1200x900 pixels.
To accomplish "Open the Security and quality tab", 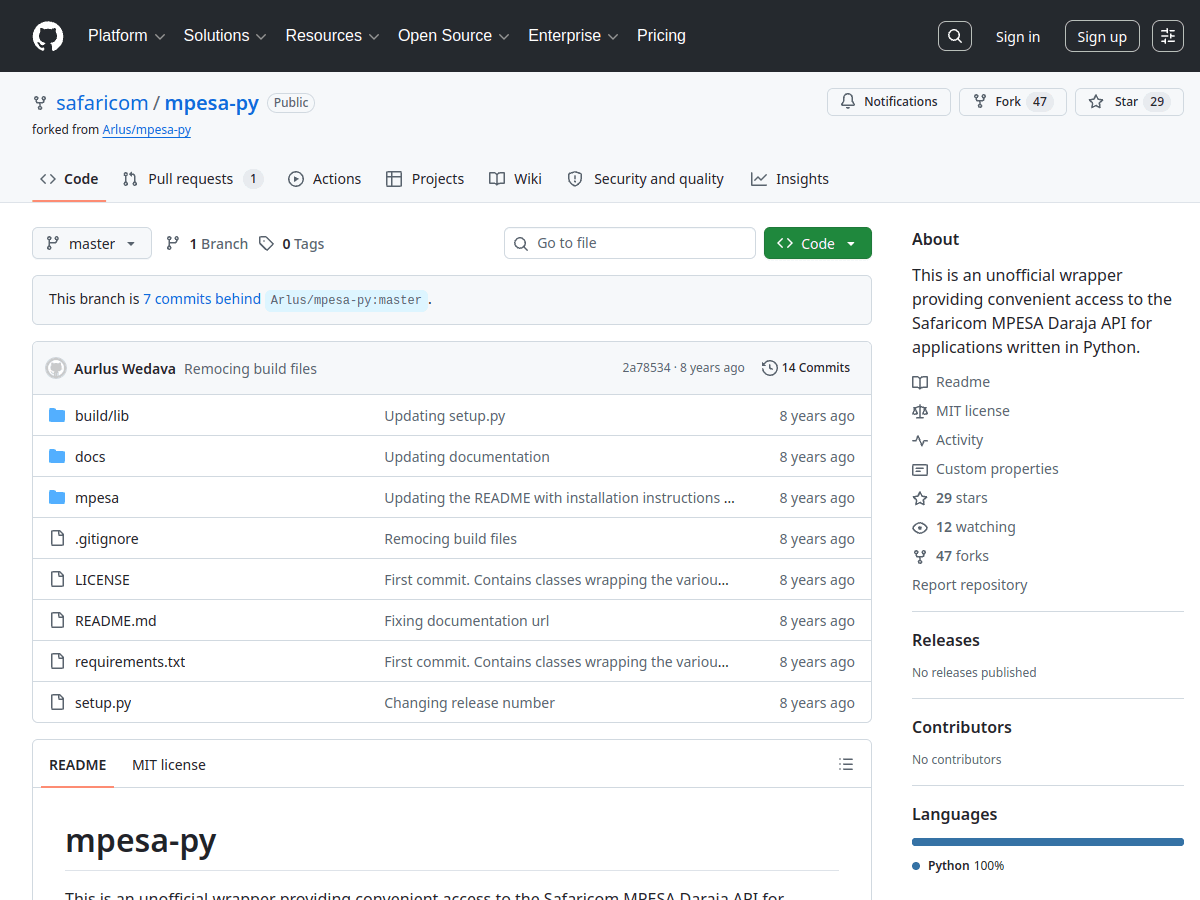I will [x=645, y=179].
